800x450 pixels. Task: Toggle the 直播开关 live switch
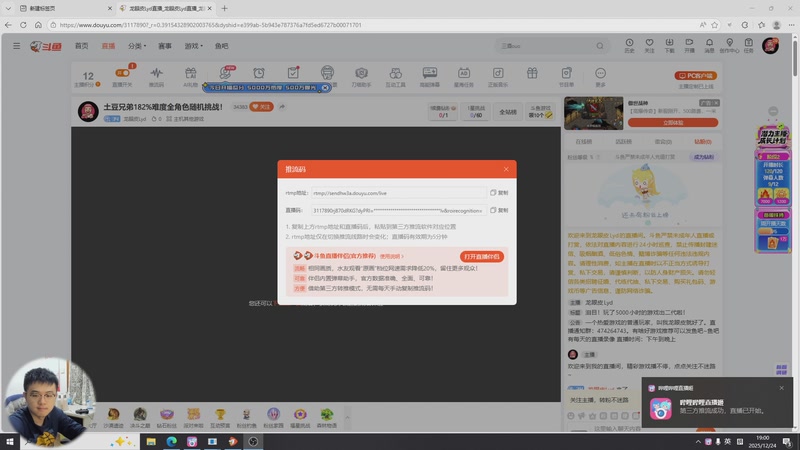(x=122, y=77)
